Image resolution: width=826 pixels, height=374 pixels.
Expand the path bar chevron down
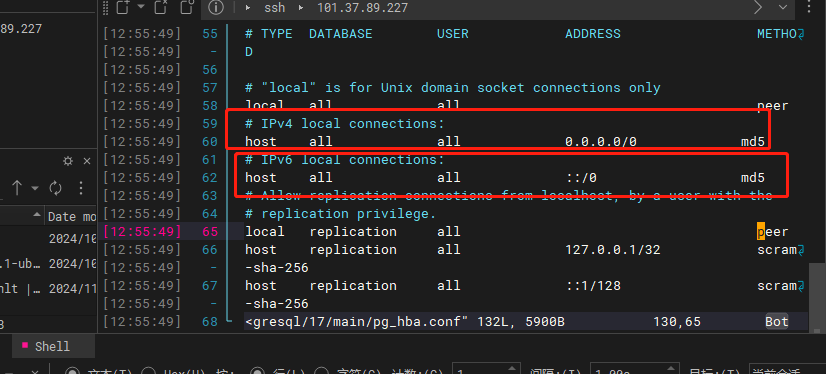point(782,7)
